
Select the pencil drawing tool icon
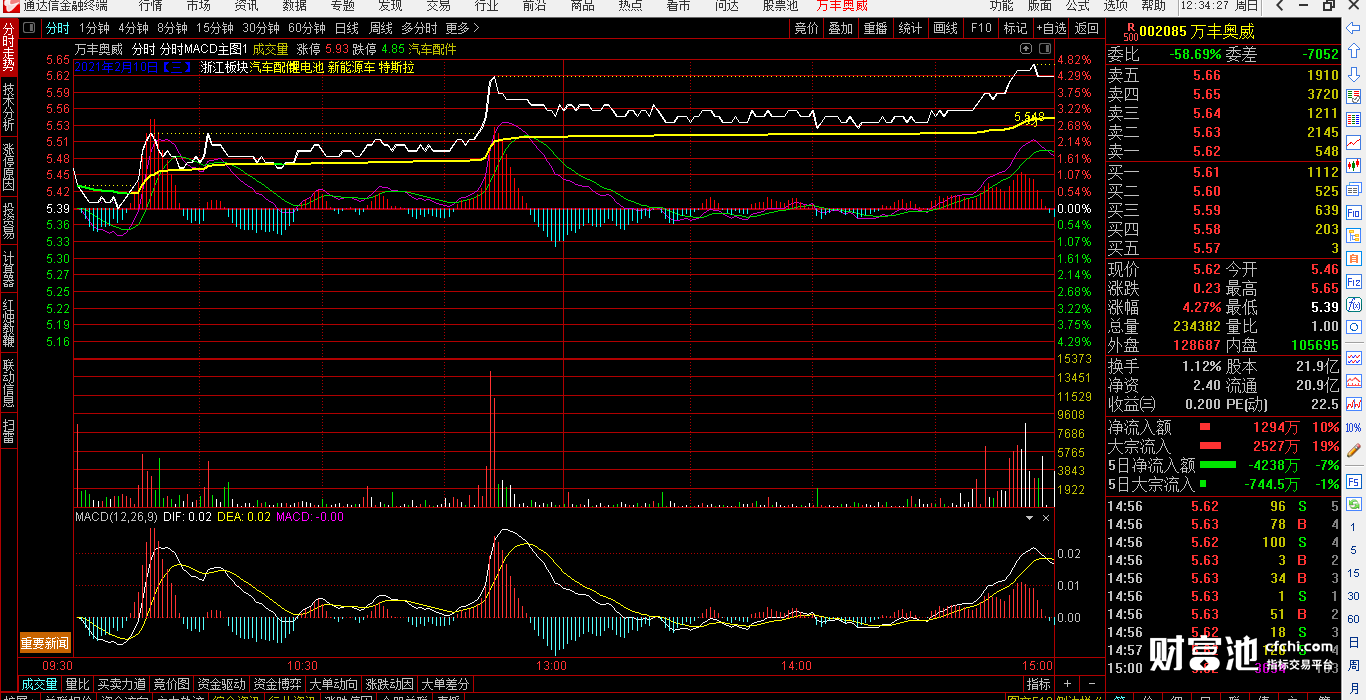click(1354, 449)
